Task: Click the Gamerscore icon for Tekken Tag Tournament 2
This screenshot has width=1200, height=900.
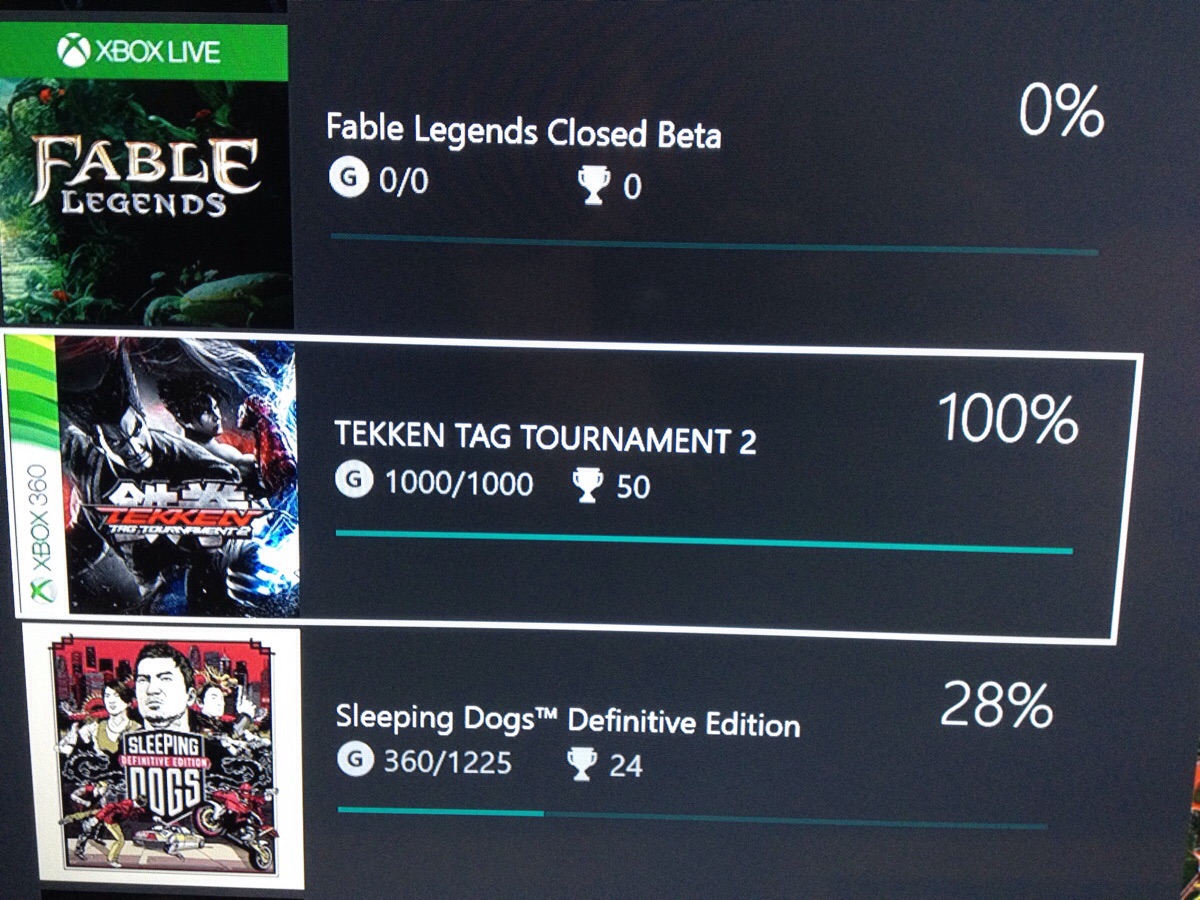Action: pyautogui.click(x=352, y=482)
